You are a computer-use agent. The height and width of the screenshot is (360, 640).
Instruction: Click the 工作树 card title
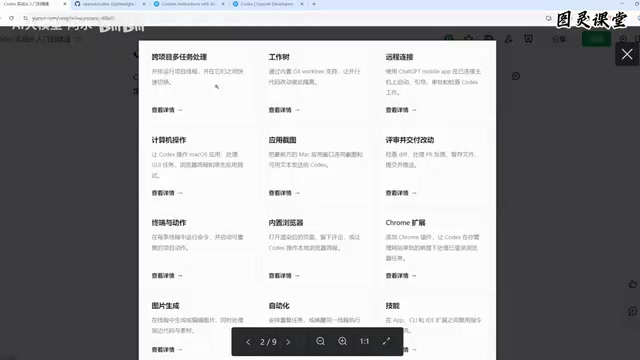(x=279, y=57)
